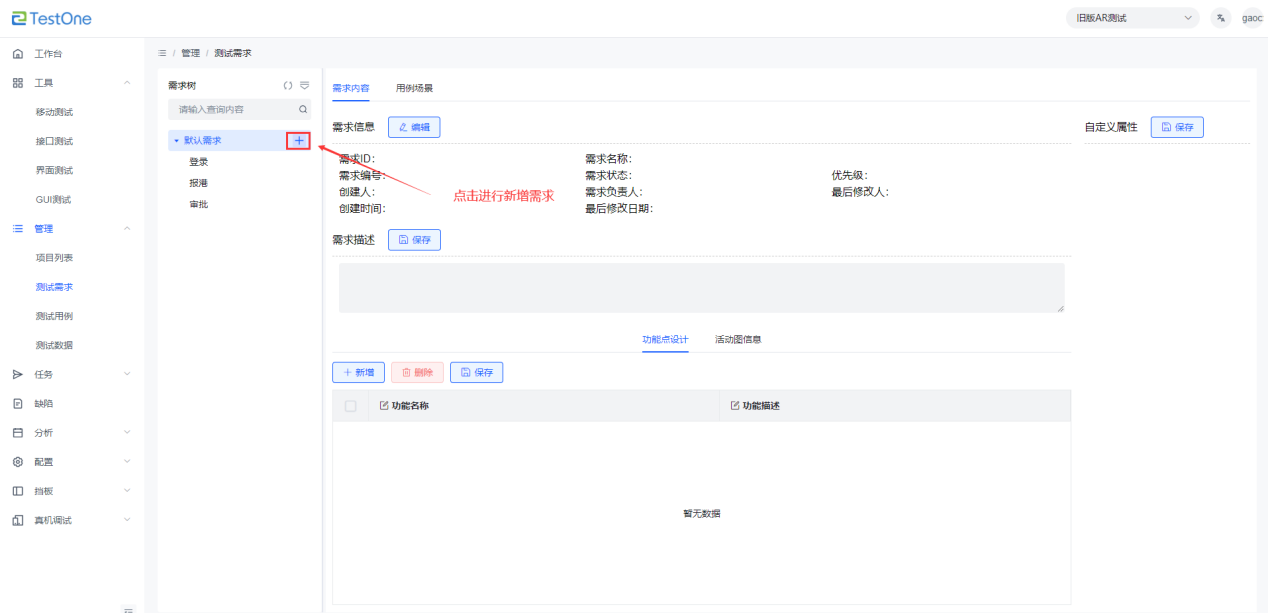
Task: Switch to the 活动图信息 tab
Action: [x=738, y=340]
